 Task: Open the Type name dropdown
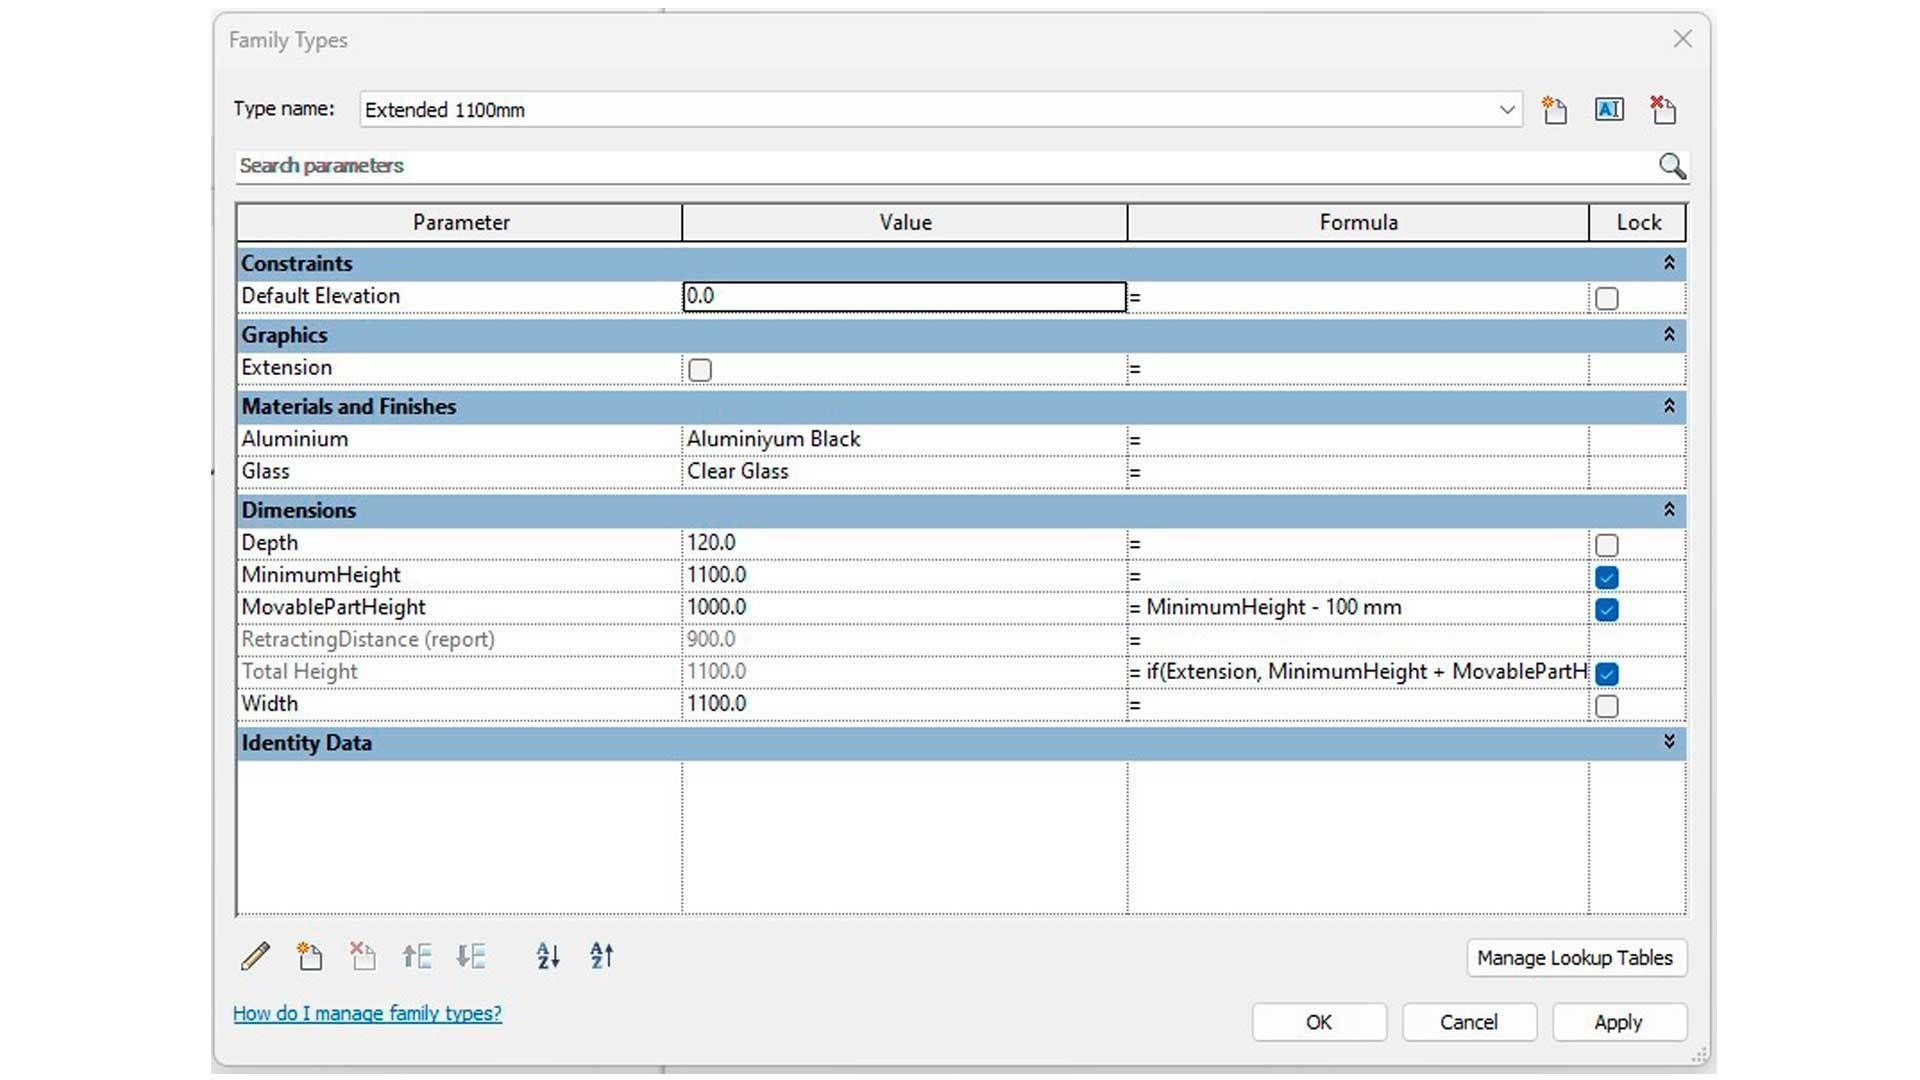click(x=1507, y=110)
